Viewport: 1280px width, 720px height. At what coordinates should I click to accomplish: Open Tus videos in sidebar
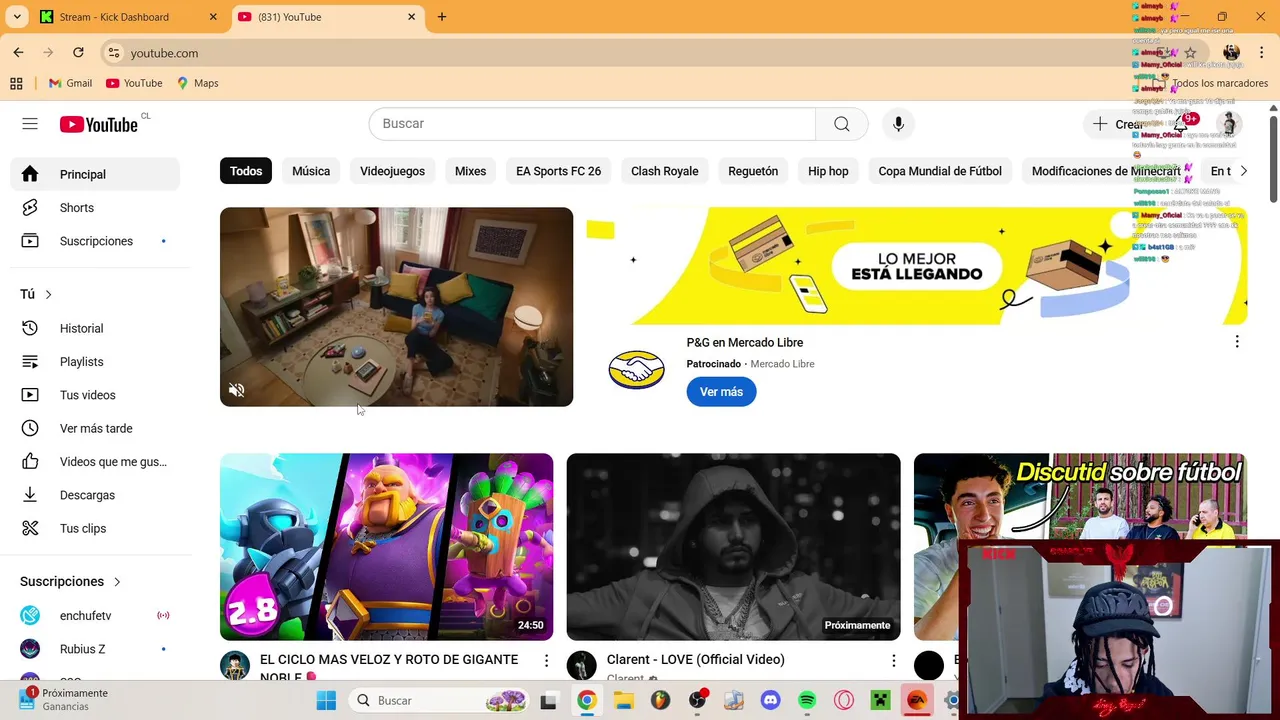coord(95,395)
